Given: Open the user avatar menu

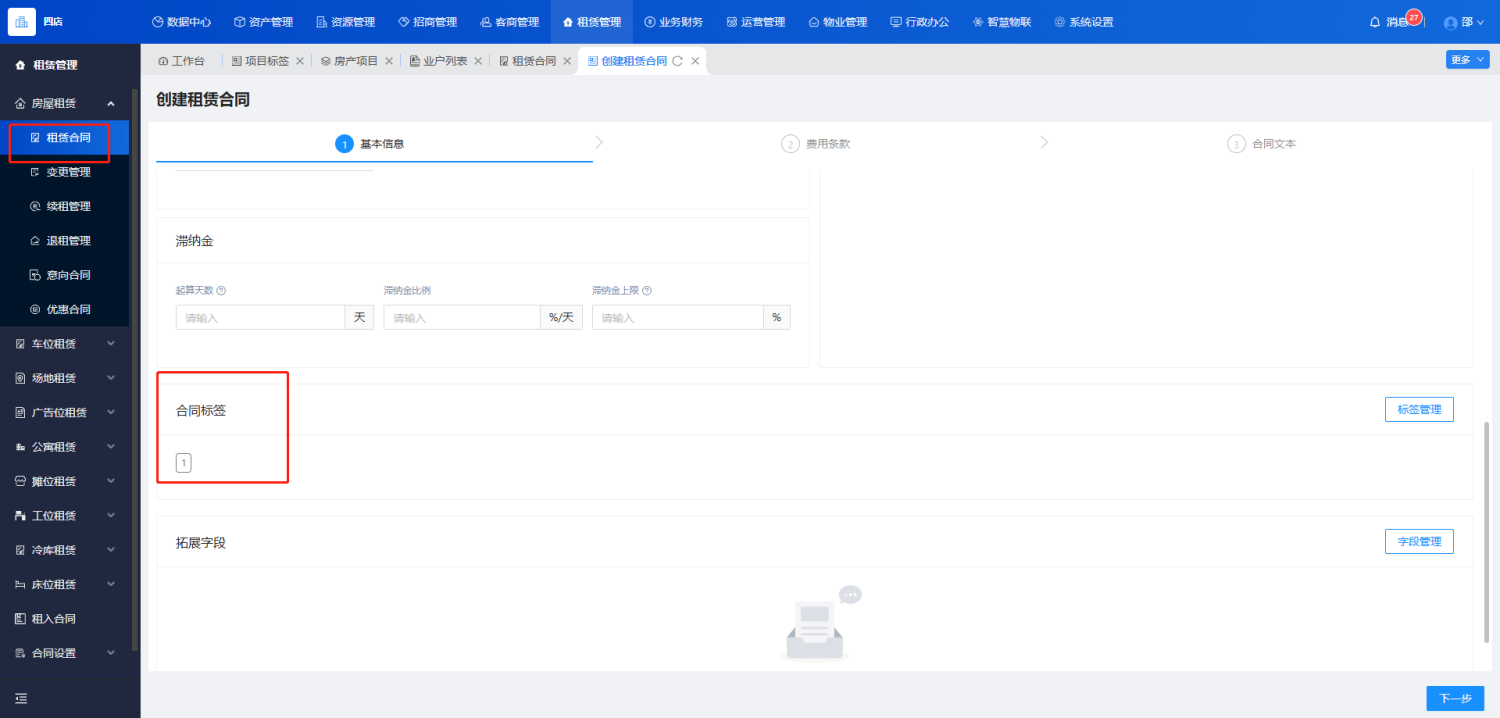Looking at the screenshot, I should tap(1464, 22).
